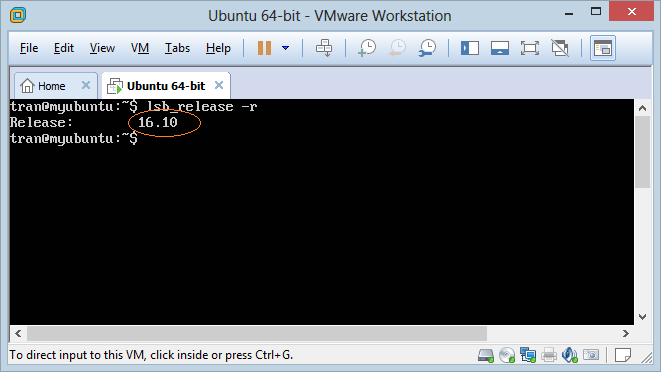Enter full screen mode
Viewport: 661px width, 372px height.
click(530, 48)
